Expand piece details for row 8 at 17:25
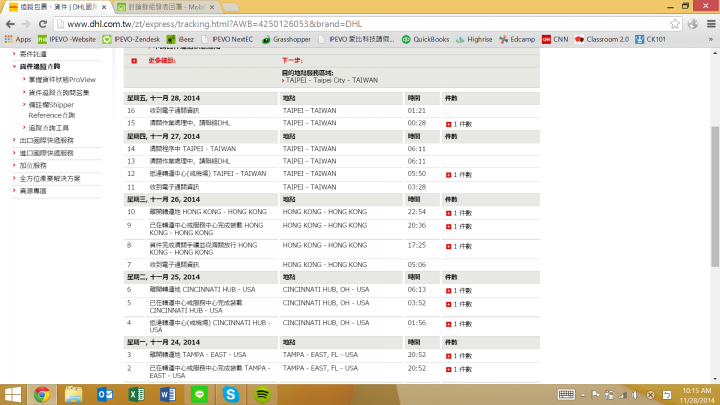This screenshot has width=720, height=405. point(449,247)
